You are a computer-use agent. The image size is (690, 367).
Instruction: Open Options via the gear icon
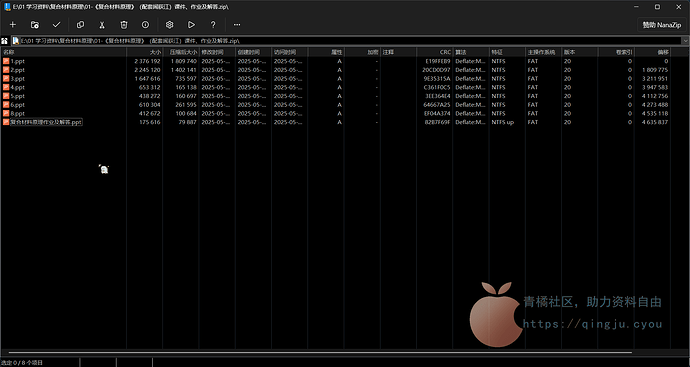[x=169, y=25]
